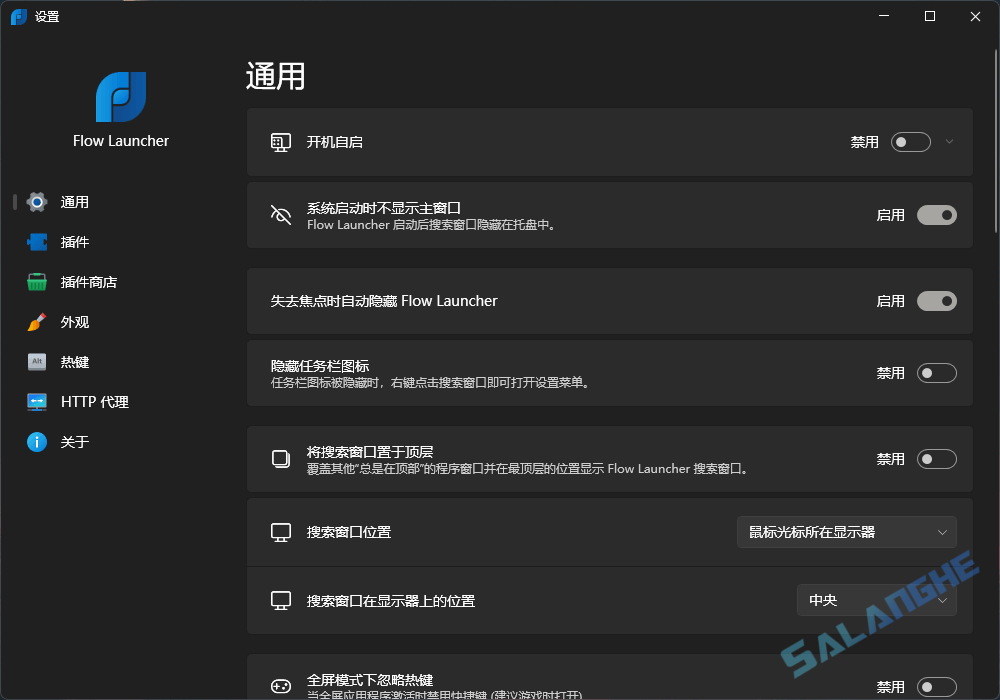
Task: Toggle off 系统启动时不显示主窗口
Action: [x=936, y=214]
